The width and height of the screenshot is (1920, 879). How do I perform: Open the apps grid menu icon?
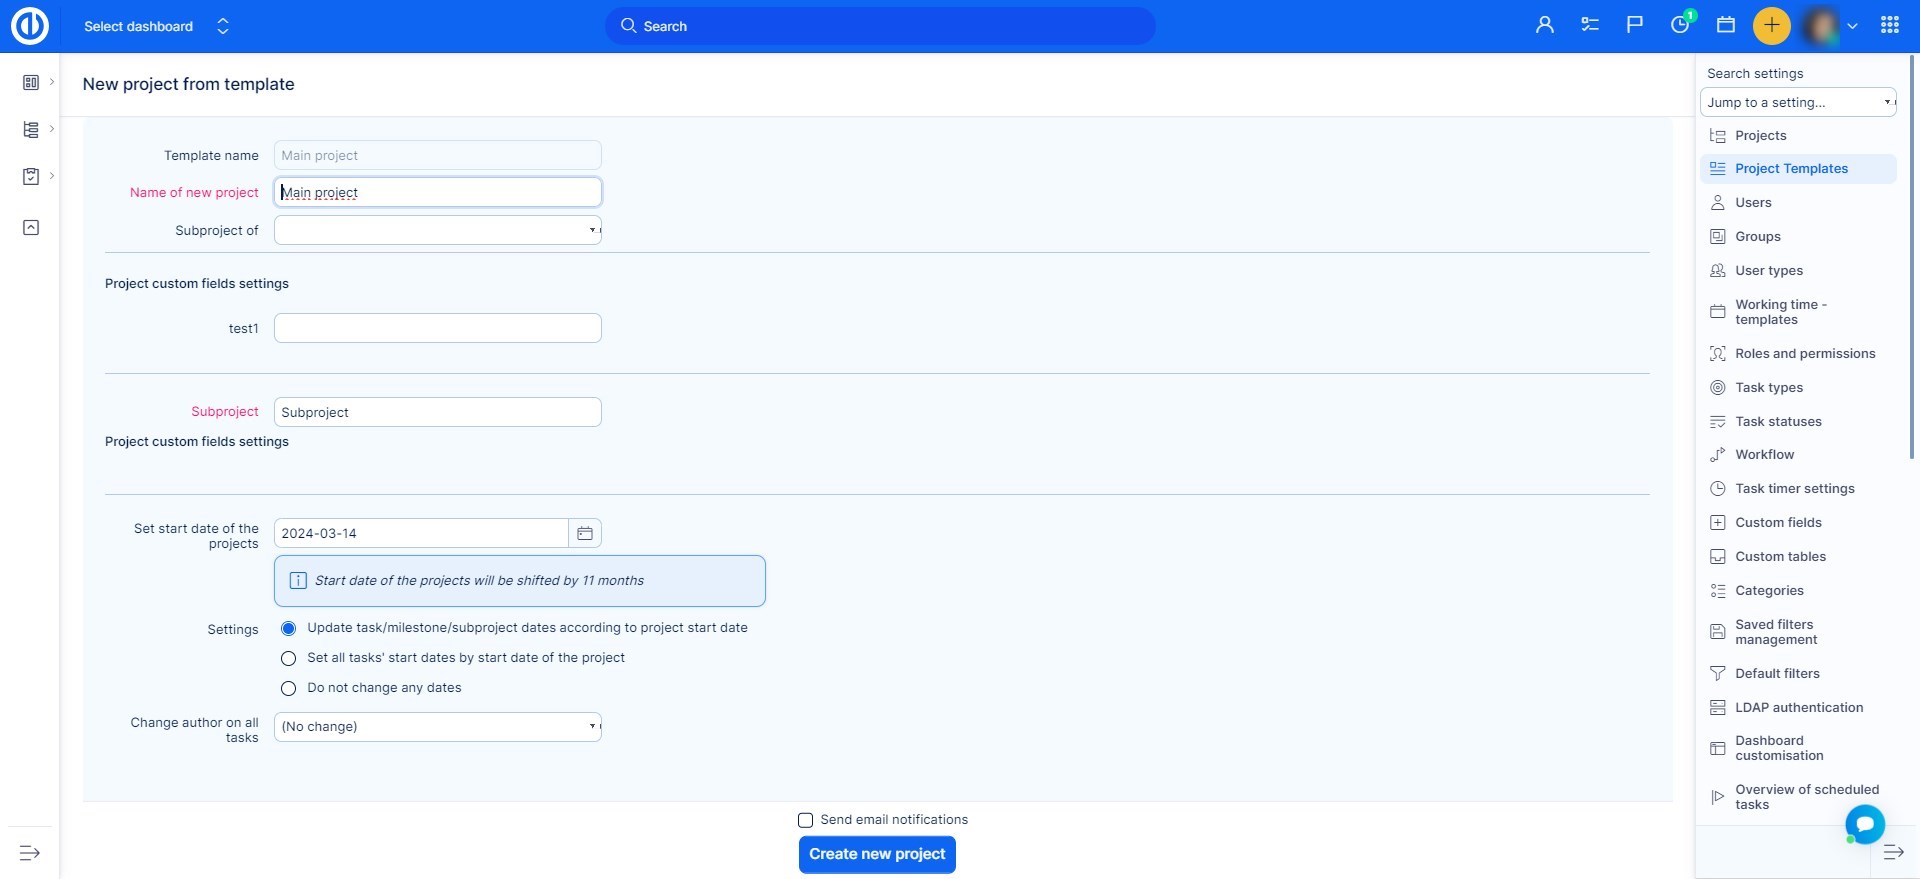coord(1889,26)
